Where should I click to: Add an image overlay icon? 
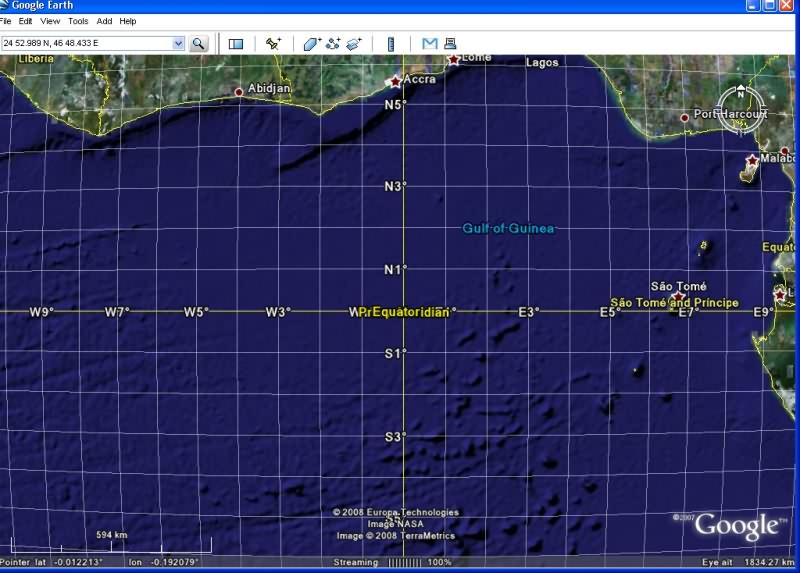(354, 44)
